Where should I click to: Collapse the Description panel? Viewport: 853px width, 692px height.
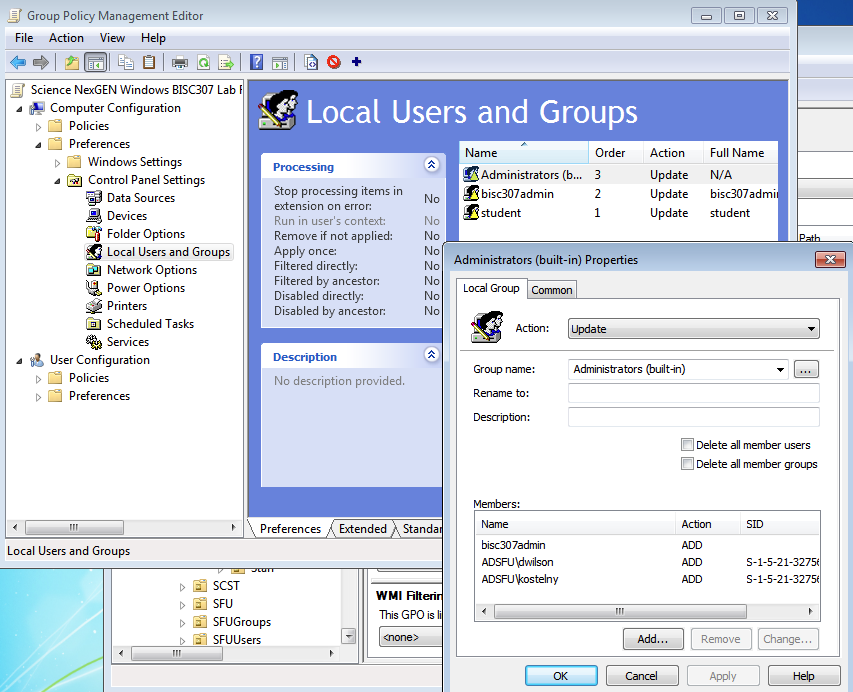(431, 355)
